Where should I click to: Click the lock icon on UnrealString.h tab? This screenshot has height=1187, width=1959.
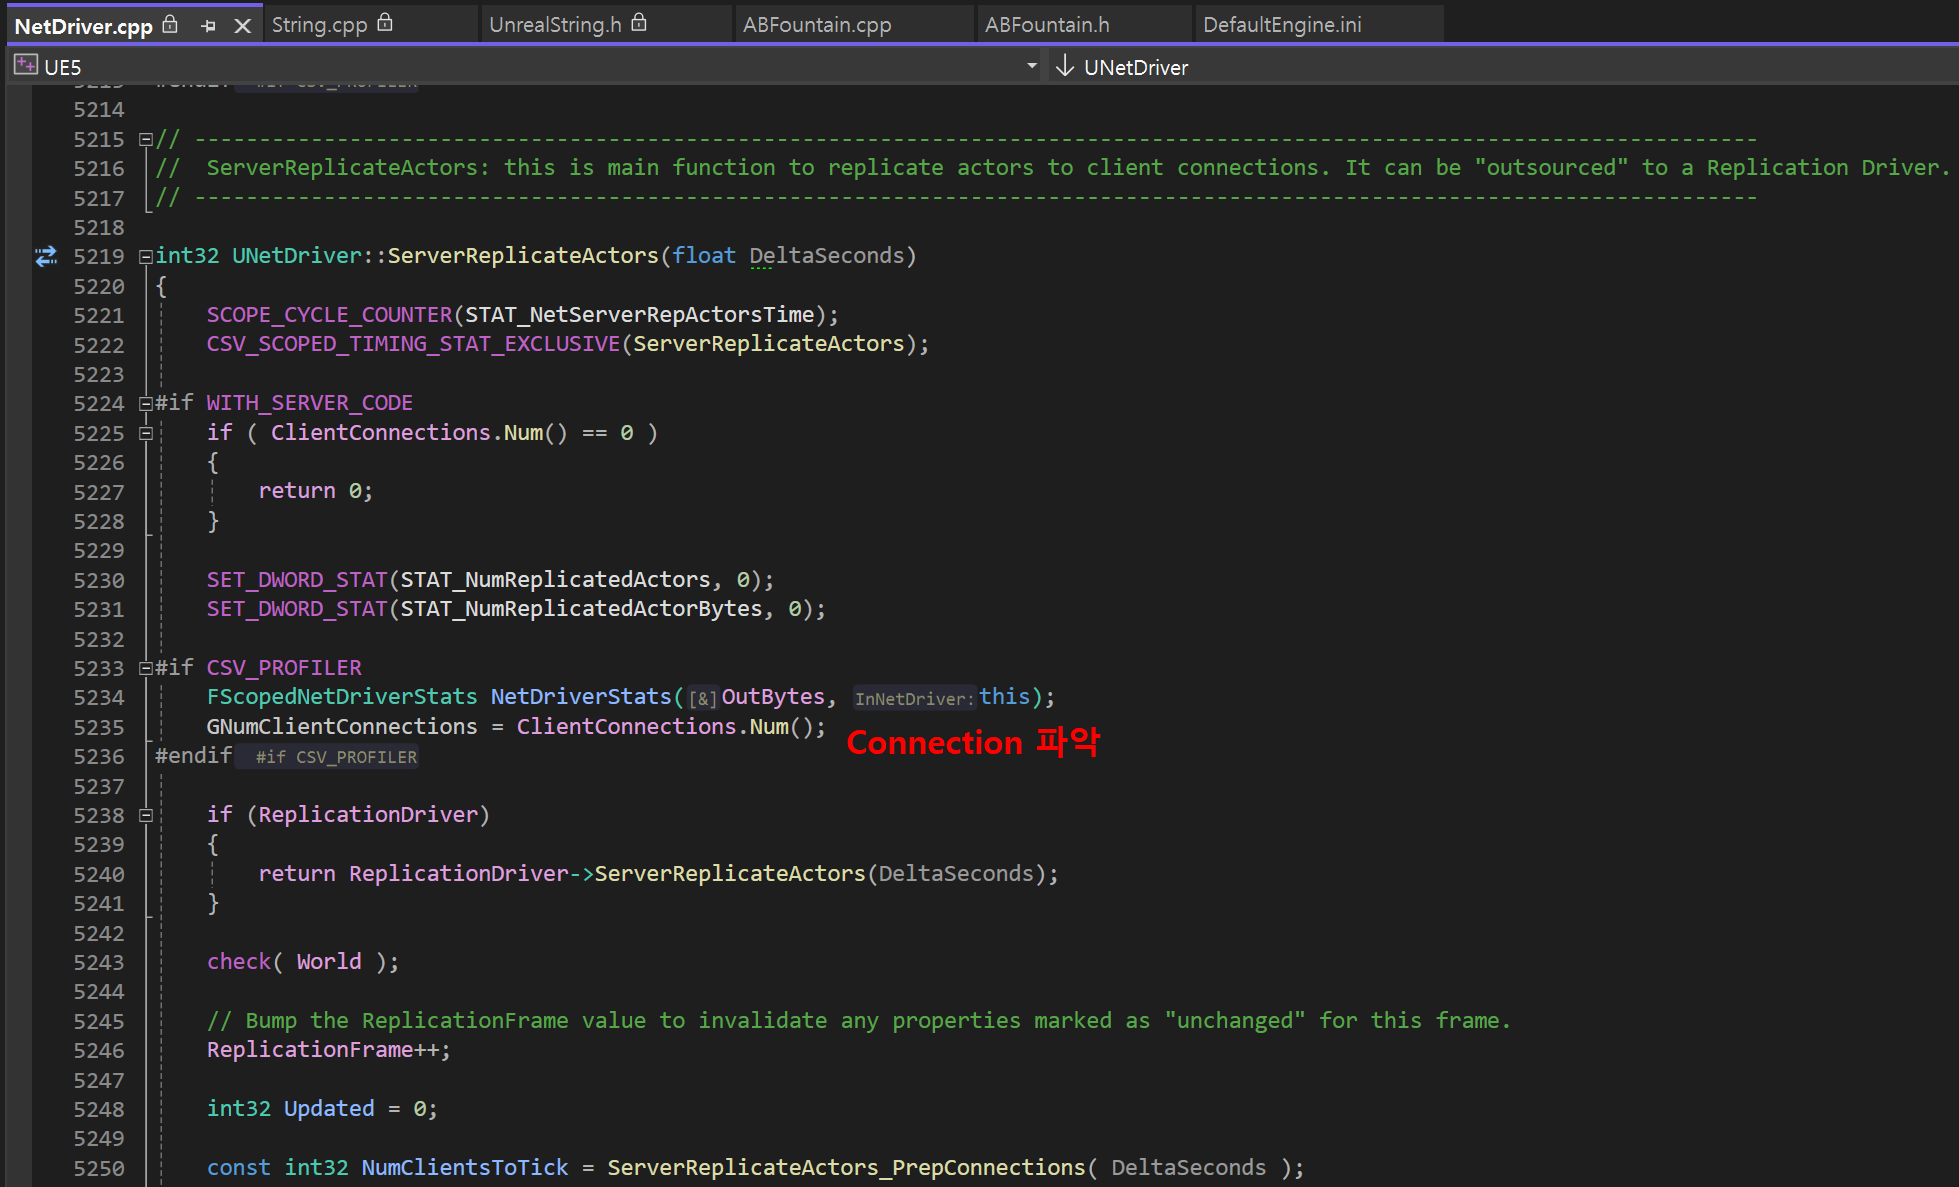tap(639, 23)
